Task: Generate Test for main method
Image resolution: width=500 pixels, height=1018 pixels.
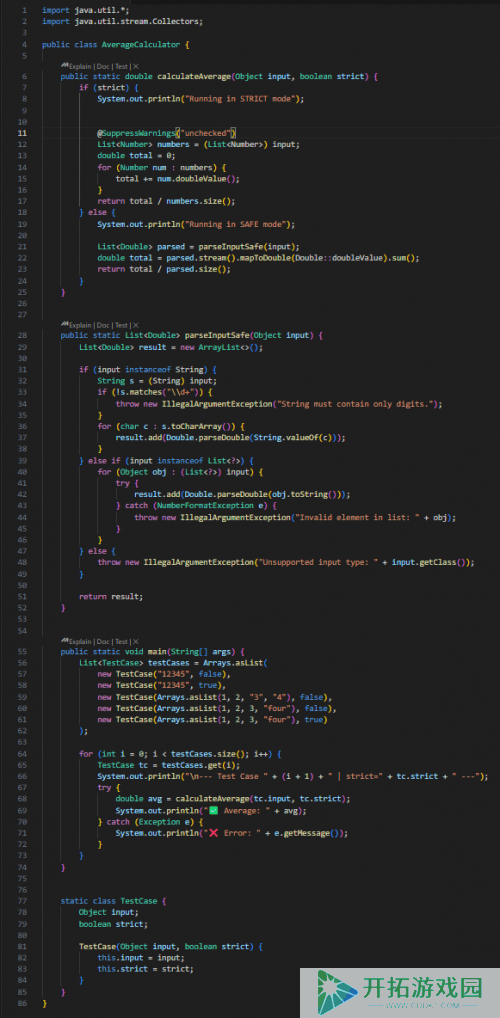Action: pyautogui.click(x=122, y=641)
